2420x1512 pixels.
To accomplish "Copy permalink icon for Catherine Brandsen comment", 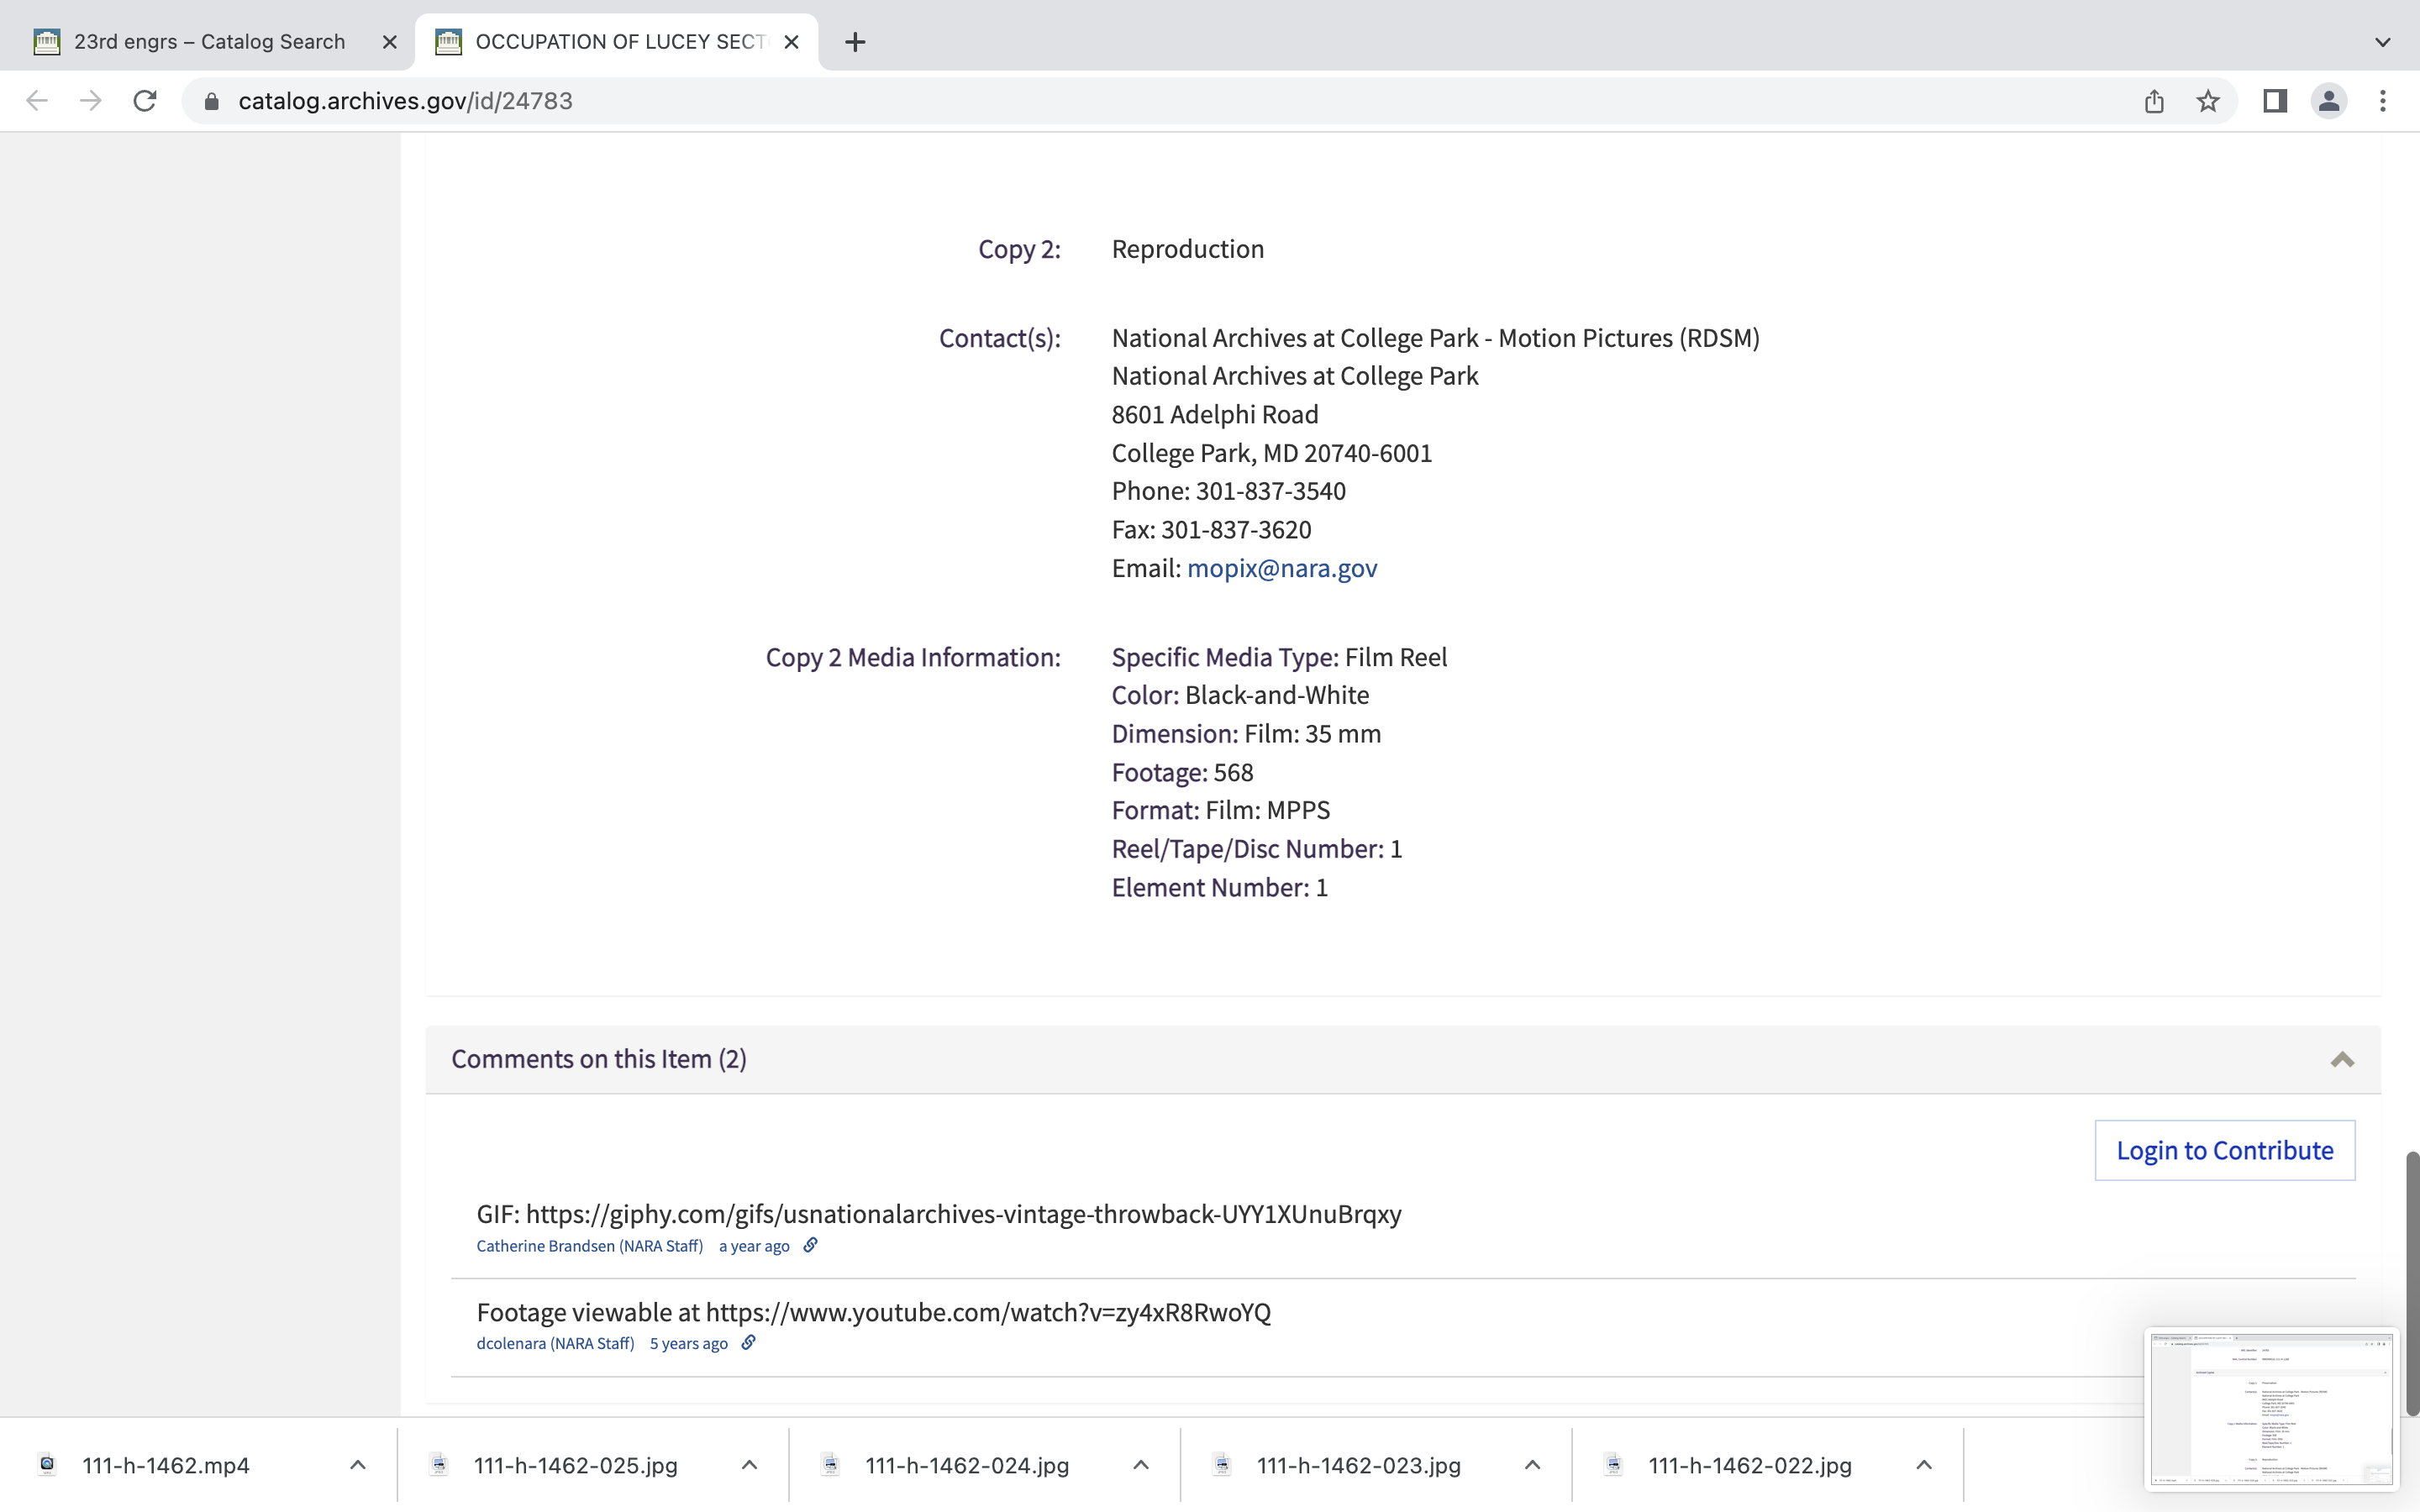I will click(810, 1245).
